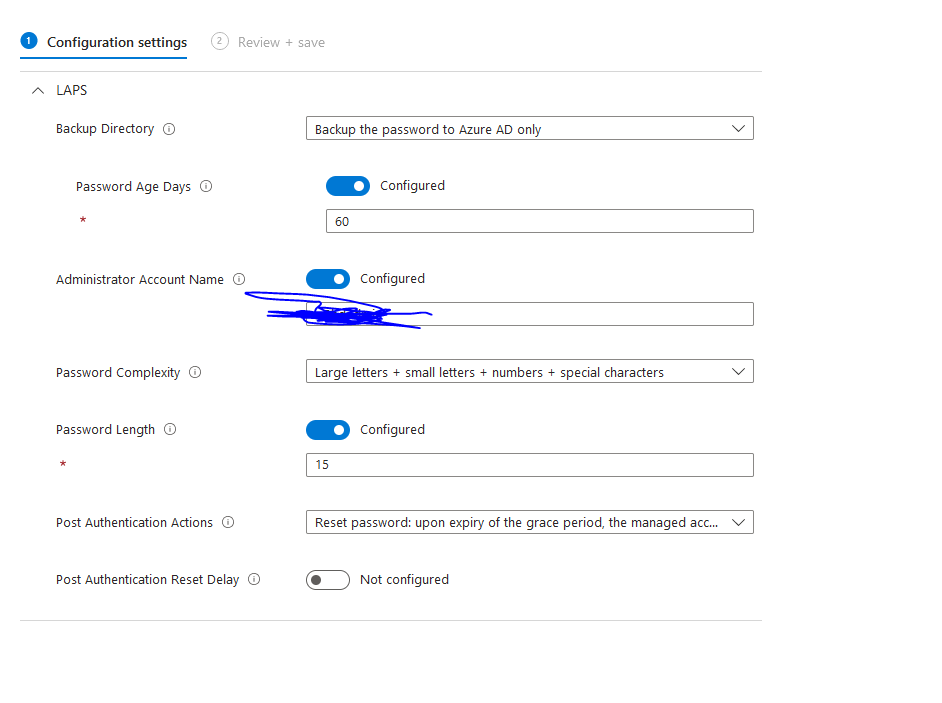Disable the Password Age Days configured toggle
The width and height of the screenshot is (942, 703).
tap(348, 186)
